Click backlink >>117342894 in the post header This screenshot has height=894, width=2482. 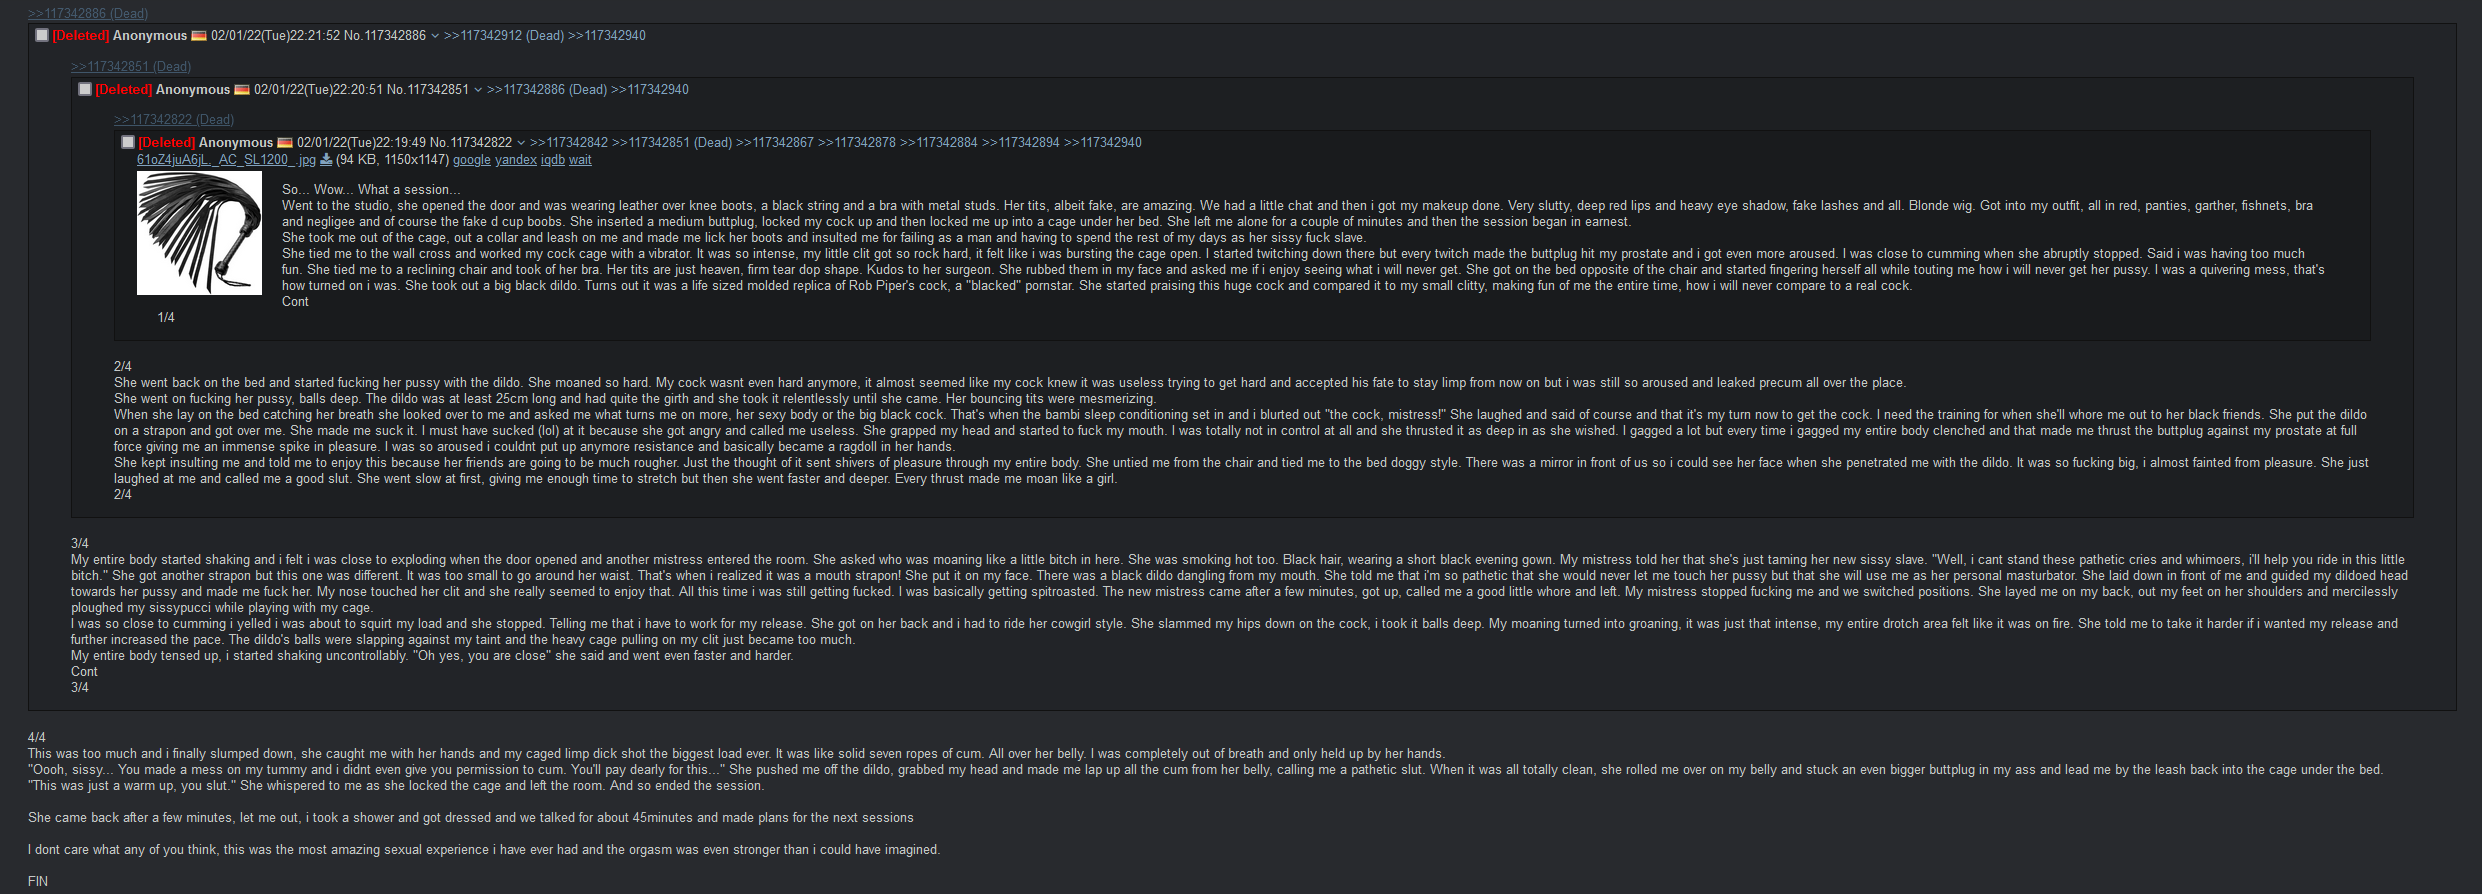pyautogui.click(x=1021, y=143)
